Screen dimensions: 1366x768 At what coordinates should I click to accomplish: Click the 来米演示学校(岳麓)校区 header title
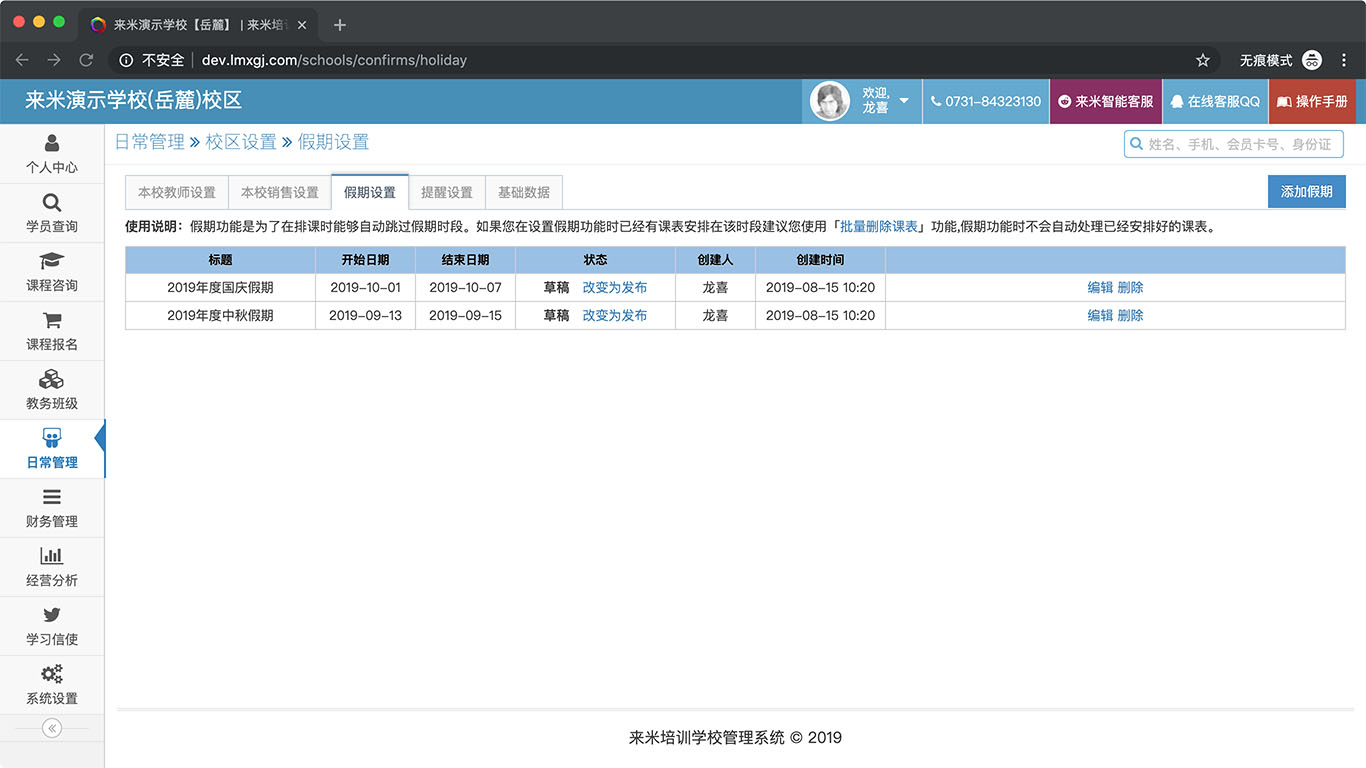[x=134, y=100]
